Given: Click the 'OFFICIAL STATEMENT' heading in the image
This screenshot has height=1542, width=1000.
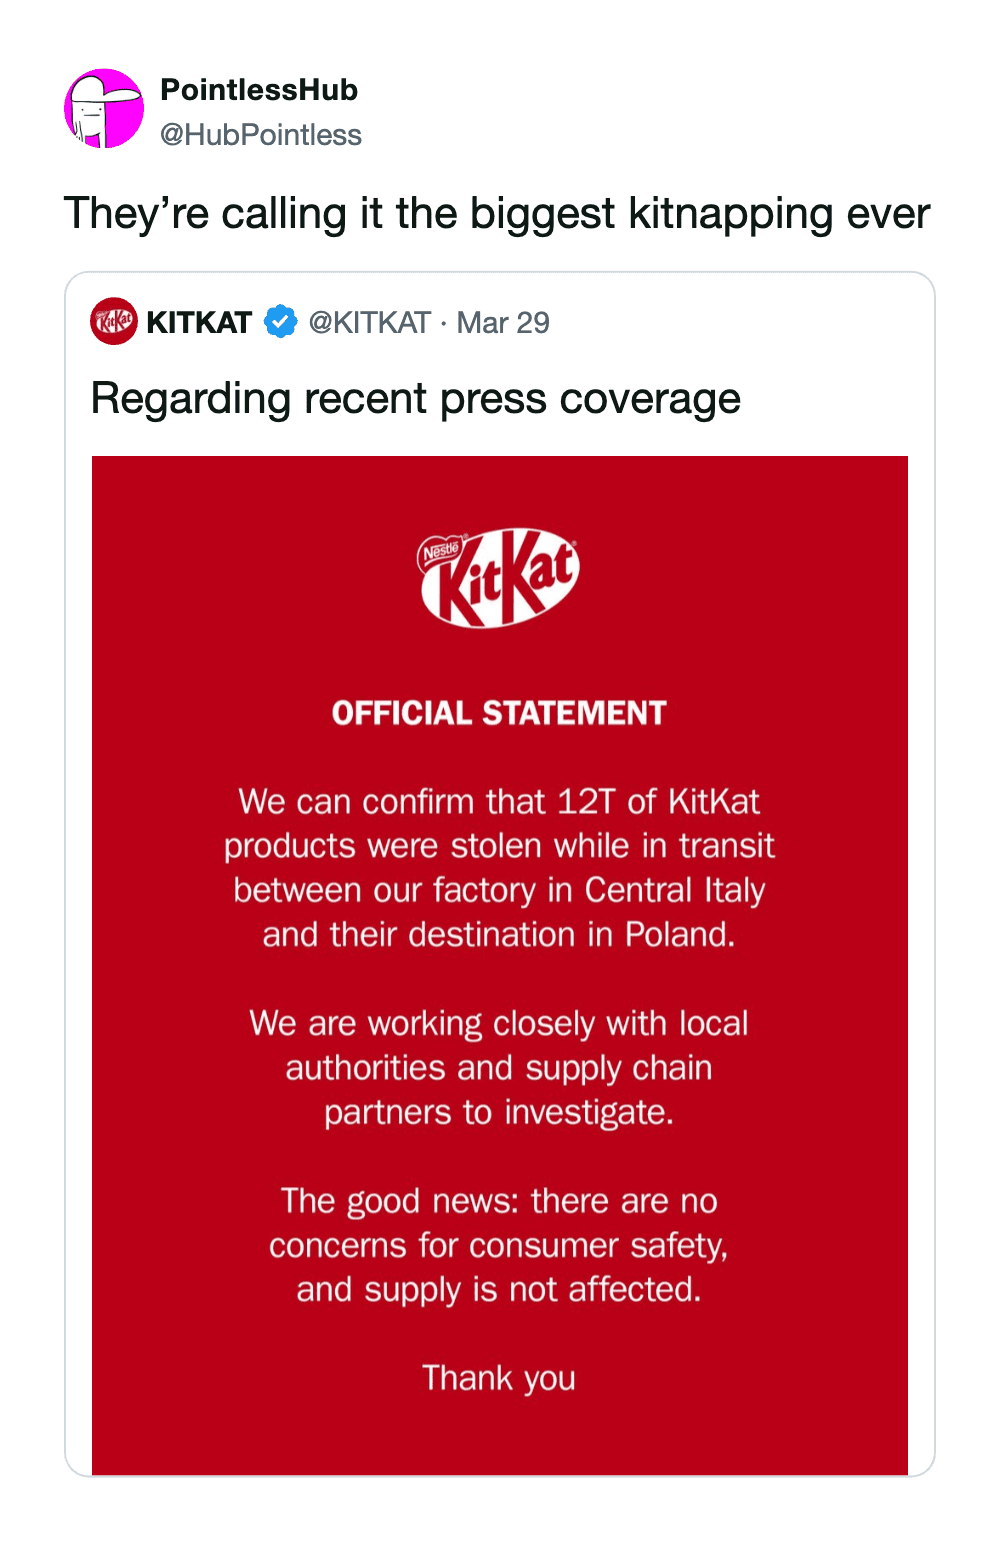Looking at the screenshot, I should coord(499,713).
